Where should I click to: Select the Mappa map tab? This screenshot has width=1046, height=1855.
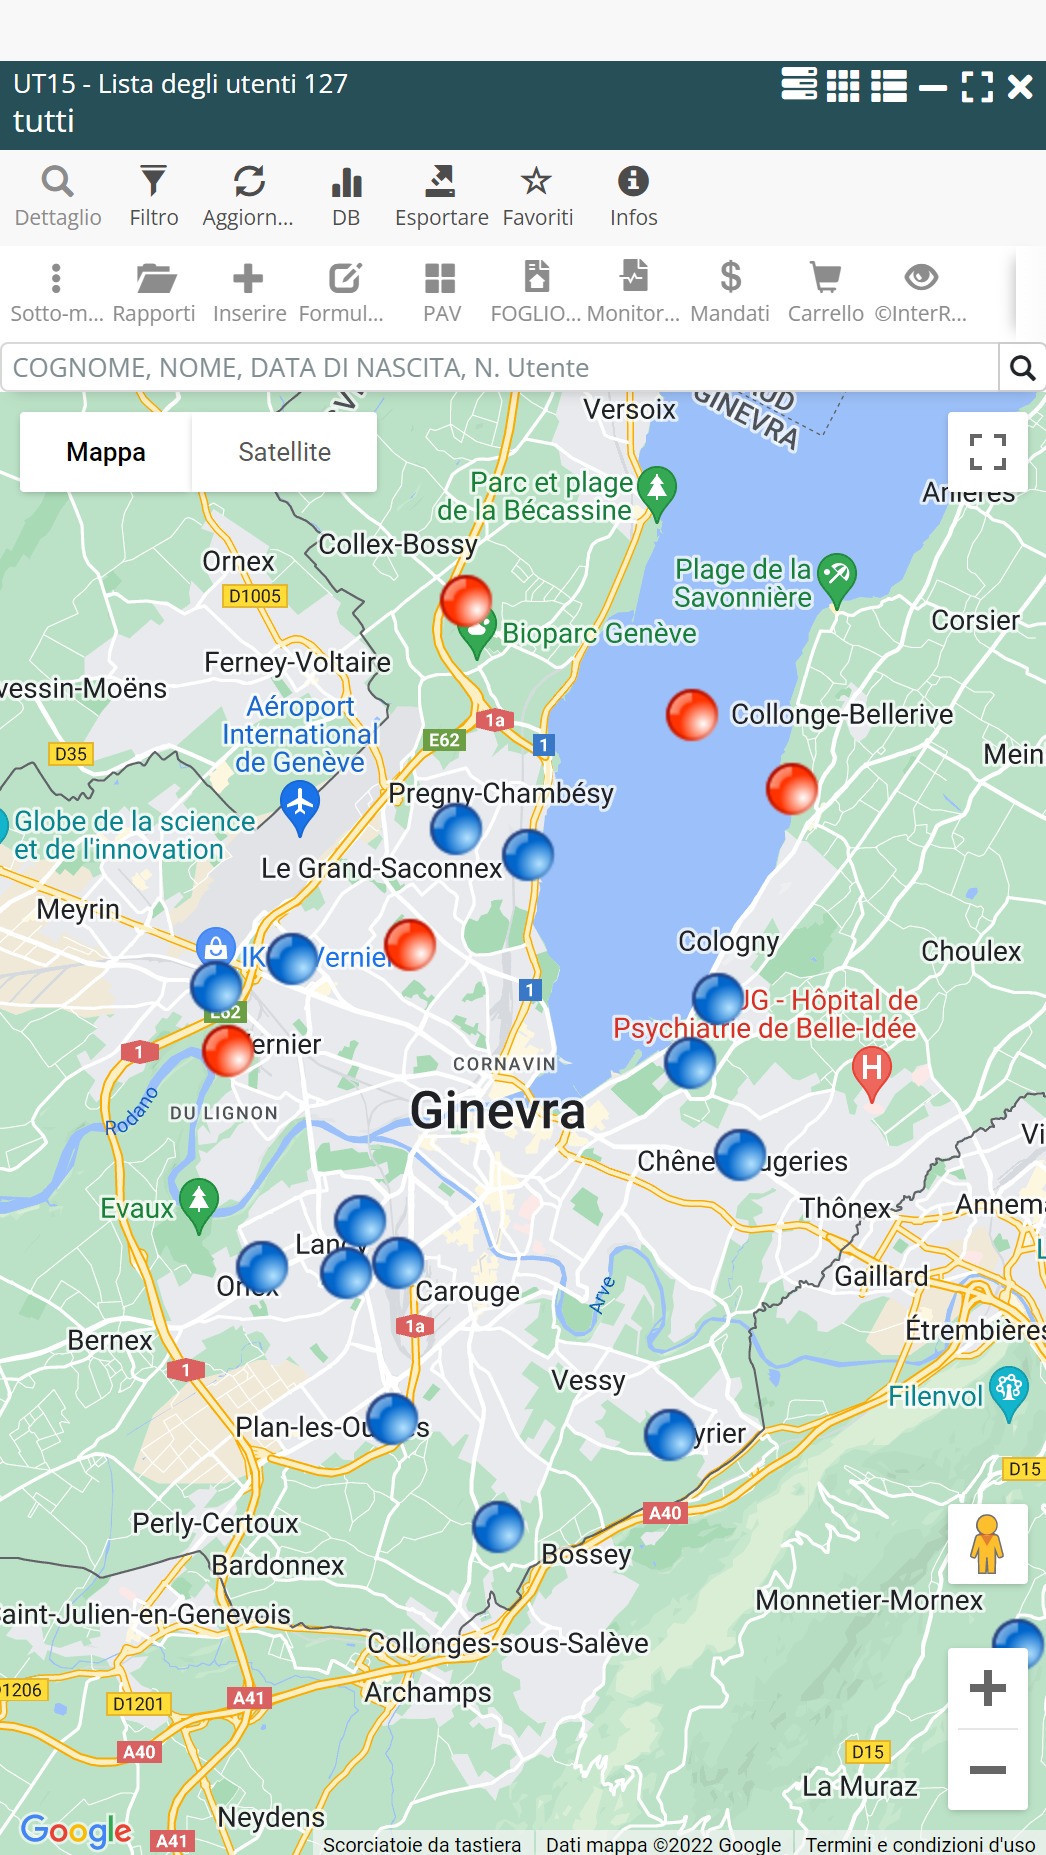coord(106,452)
